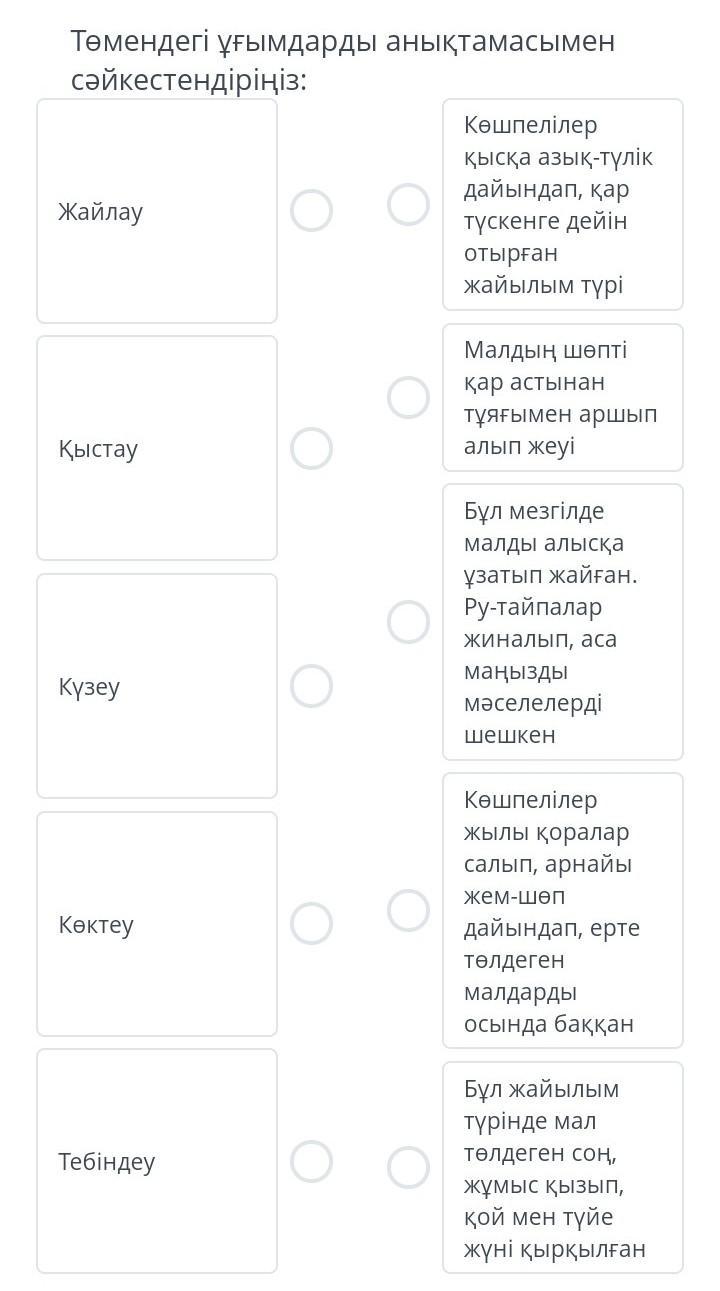Click the circle next to 'Көшпелілер қысқа азық-түлік' definition

tap(408, 204)
